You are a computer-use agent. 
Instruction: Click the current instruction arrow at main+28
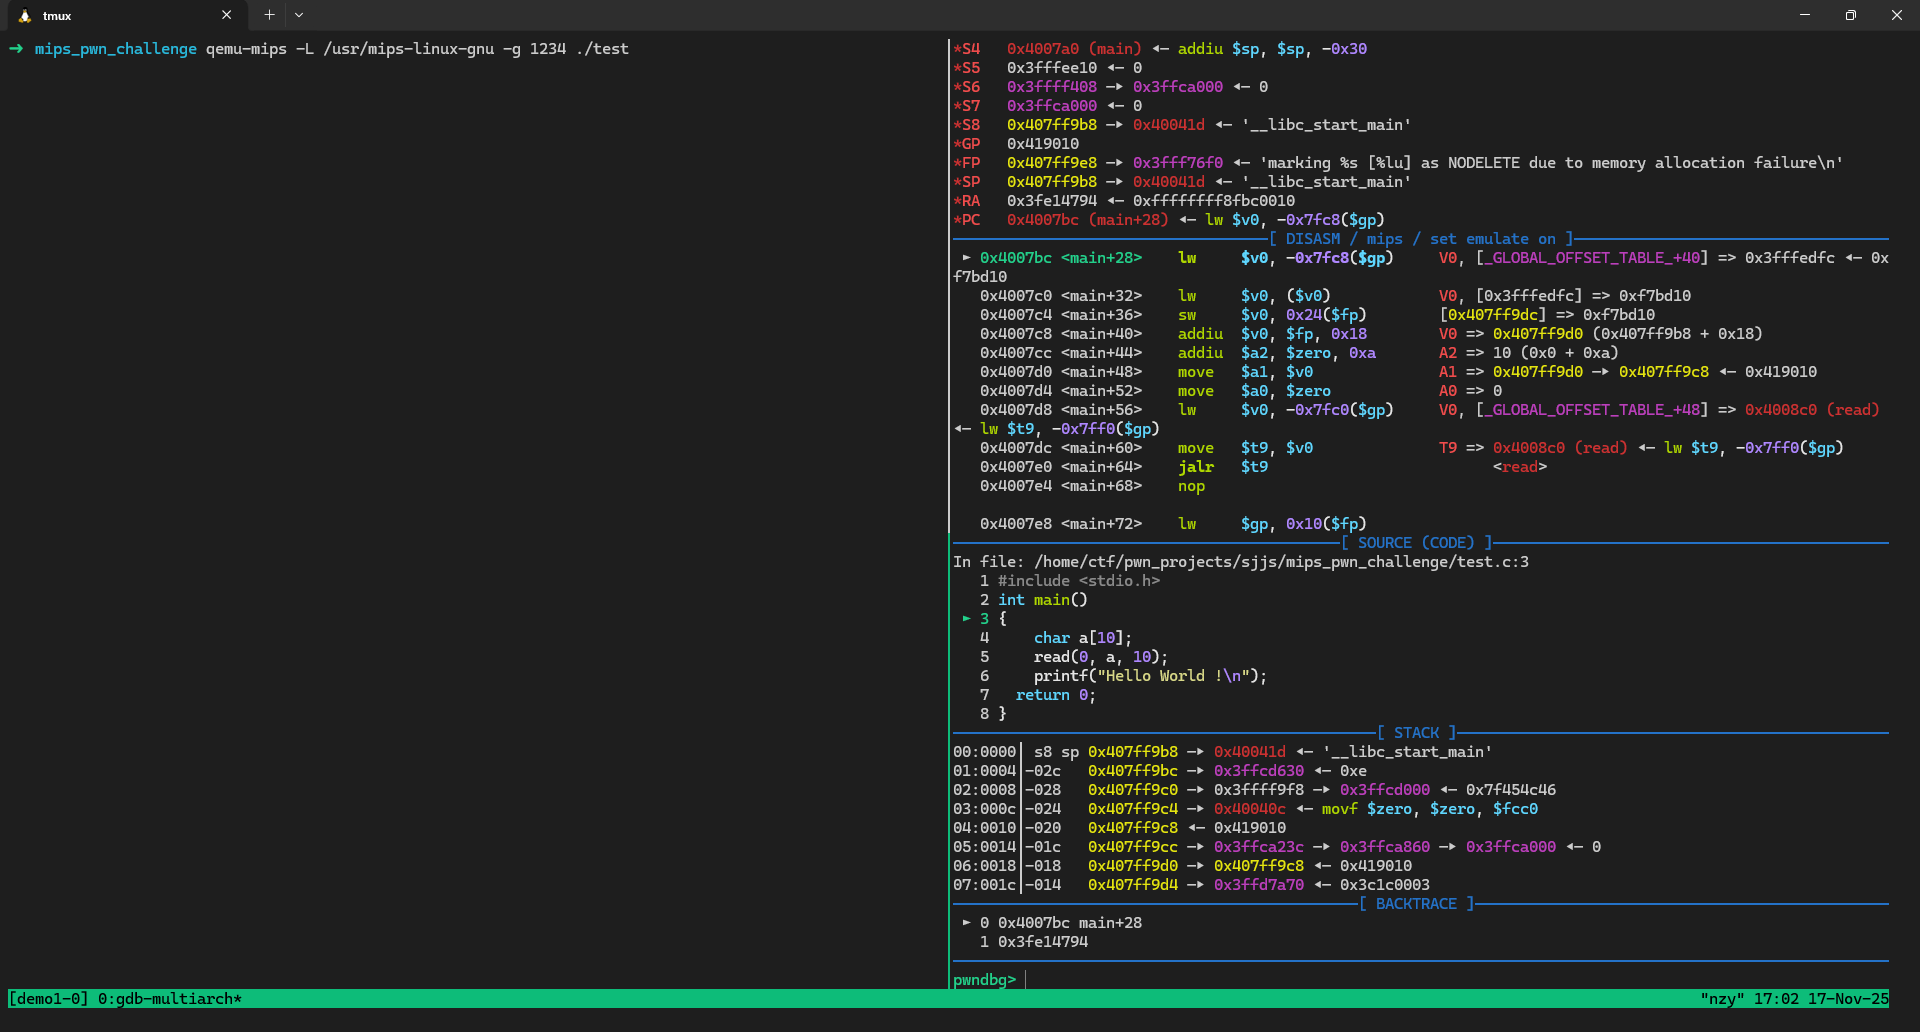[x=966, y=258]
